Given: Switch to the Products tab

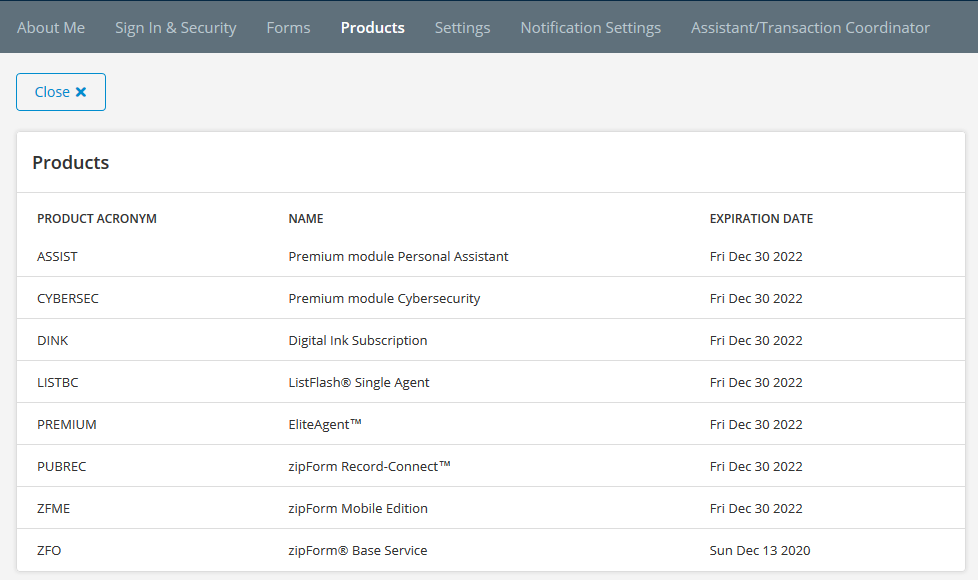Looking at the screenshot, I should [x=372, y=27].
